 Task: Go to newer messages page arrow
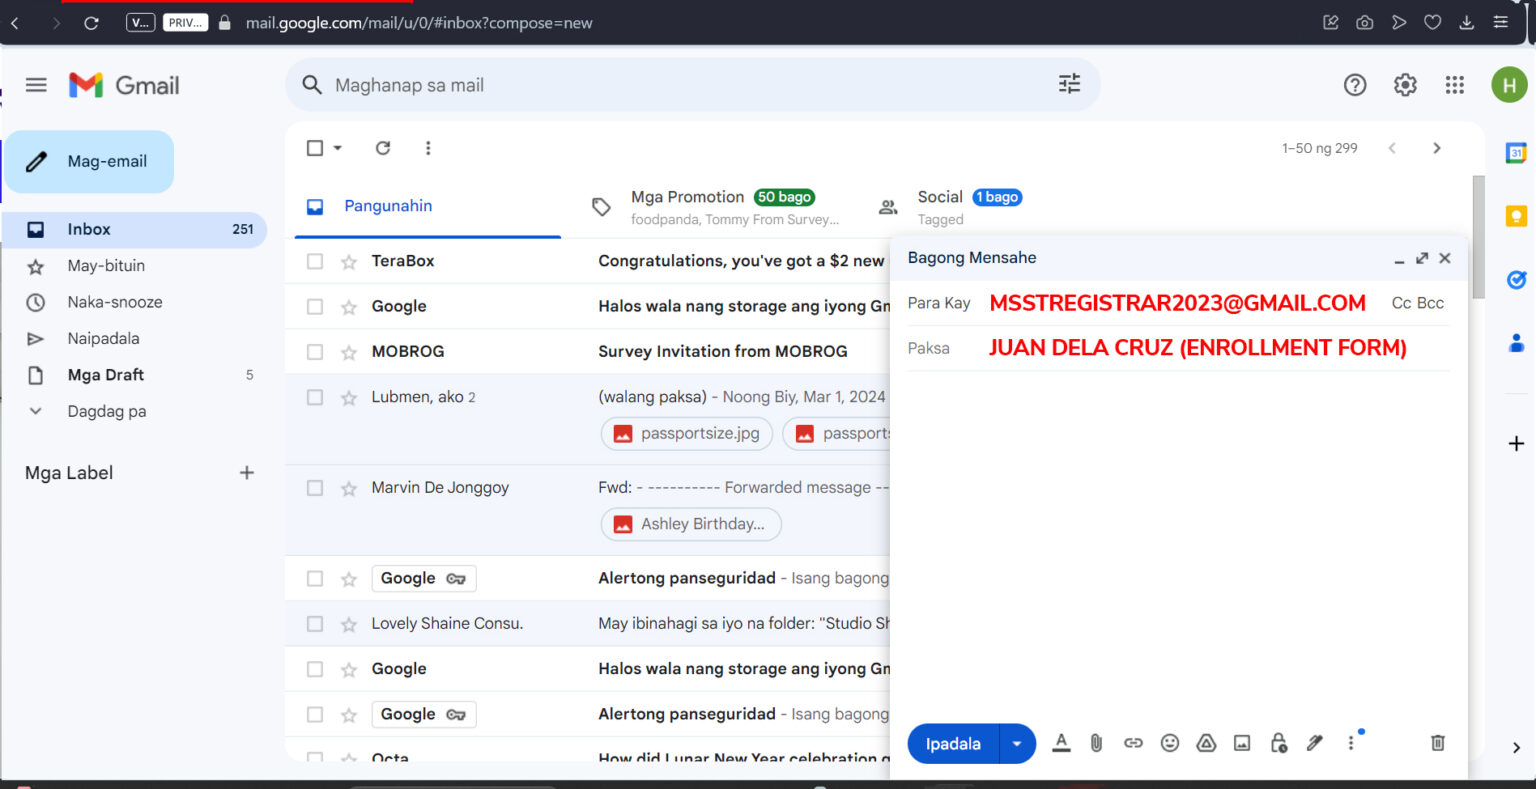1391,148
